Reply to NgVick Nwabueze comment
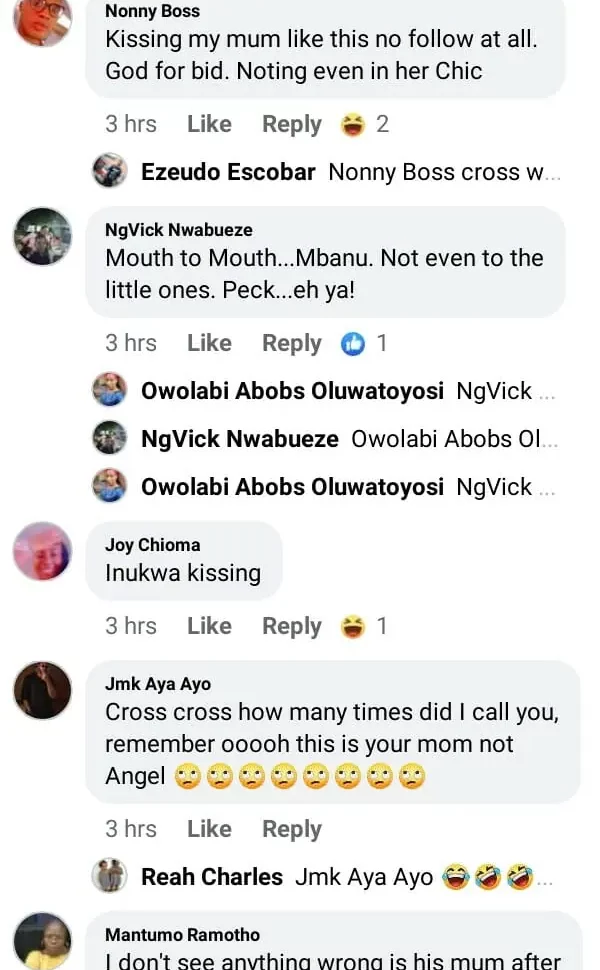 tap(292, 344)
